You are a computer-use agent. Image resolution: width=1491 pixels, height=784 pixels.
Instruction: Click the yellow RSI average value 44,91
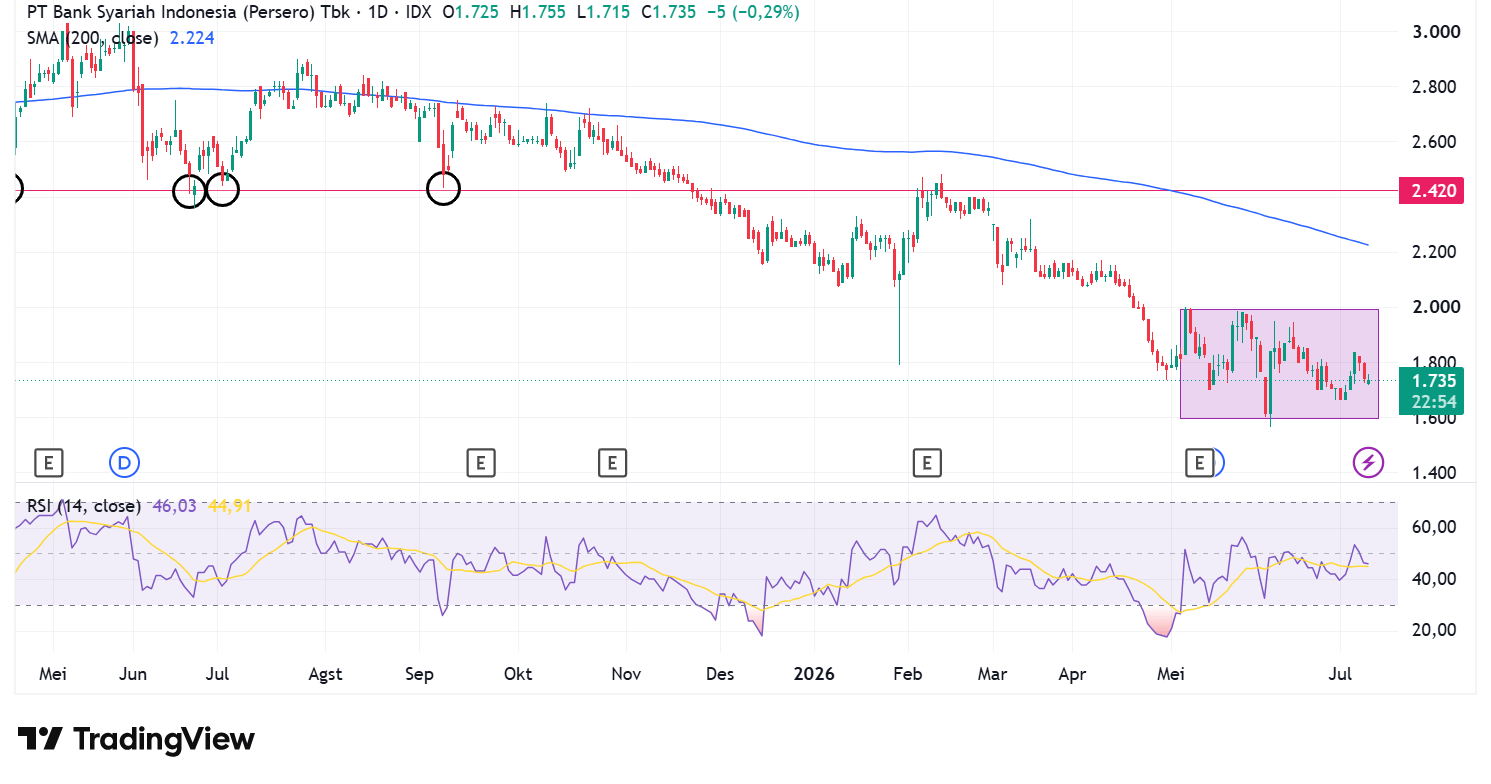pos(229,506)
